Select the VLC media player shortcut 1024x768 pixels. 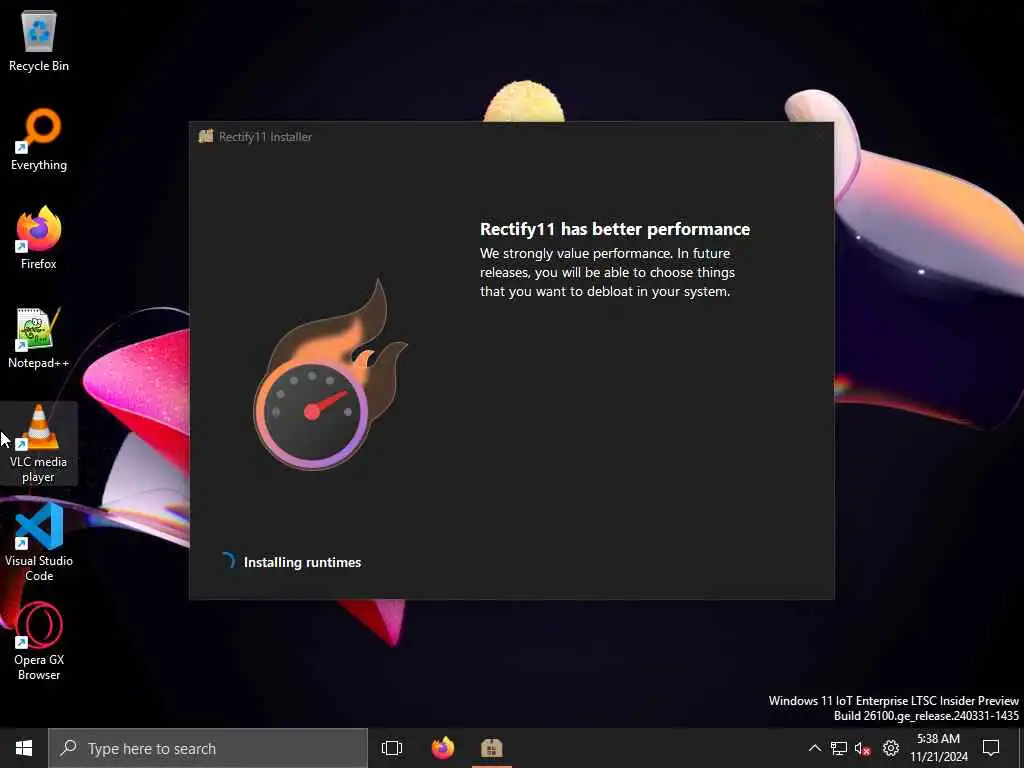pos(39,444)
